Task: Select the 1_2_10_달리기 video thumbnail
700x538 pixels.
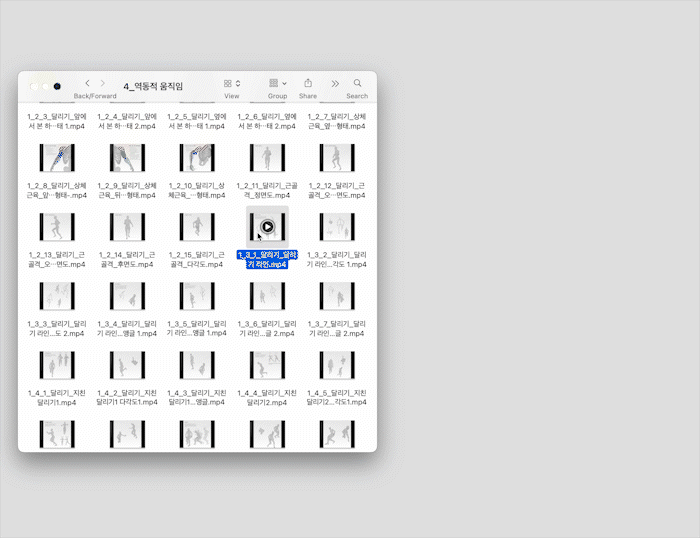Action: point(197,157)
